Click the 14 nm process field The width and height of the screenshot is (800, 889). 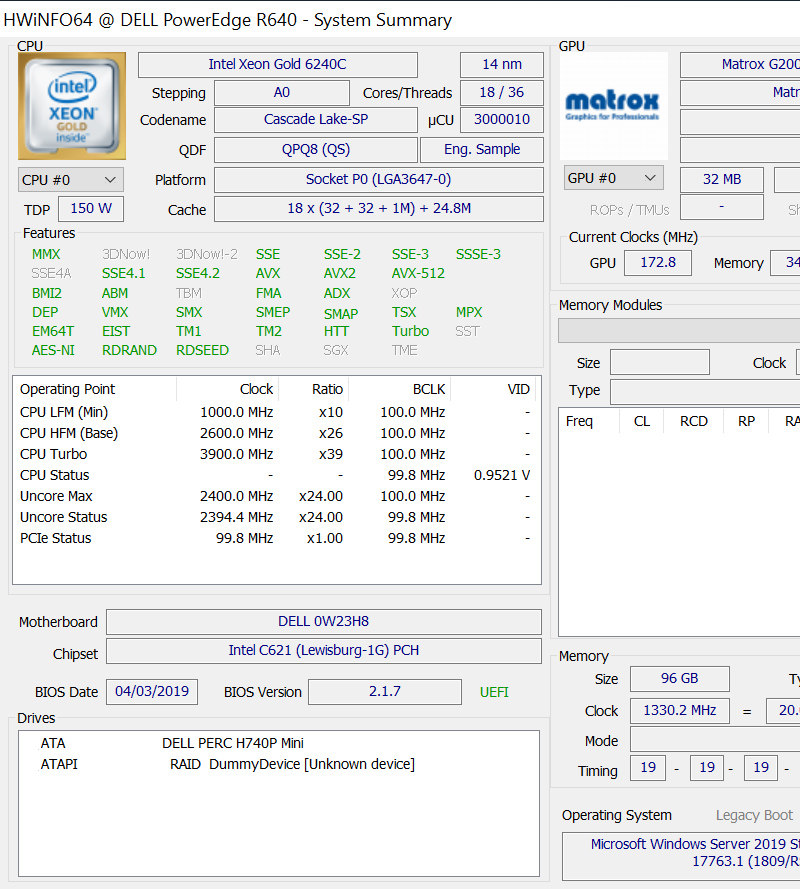point(502,64)
